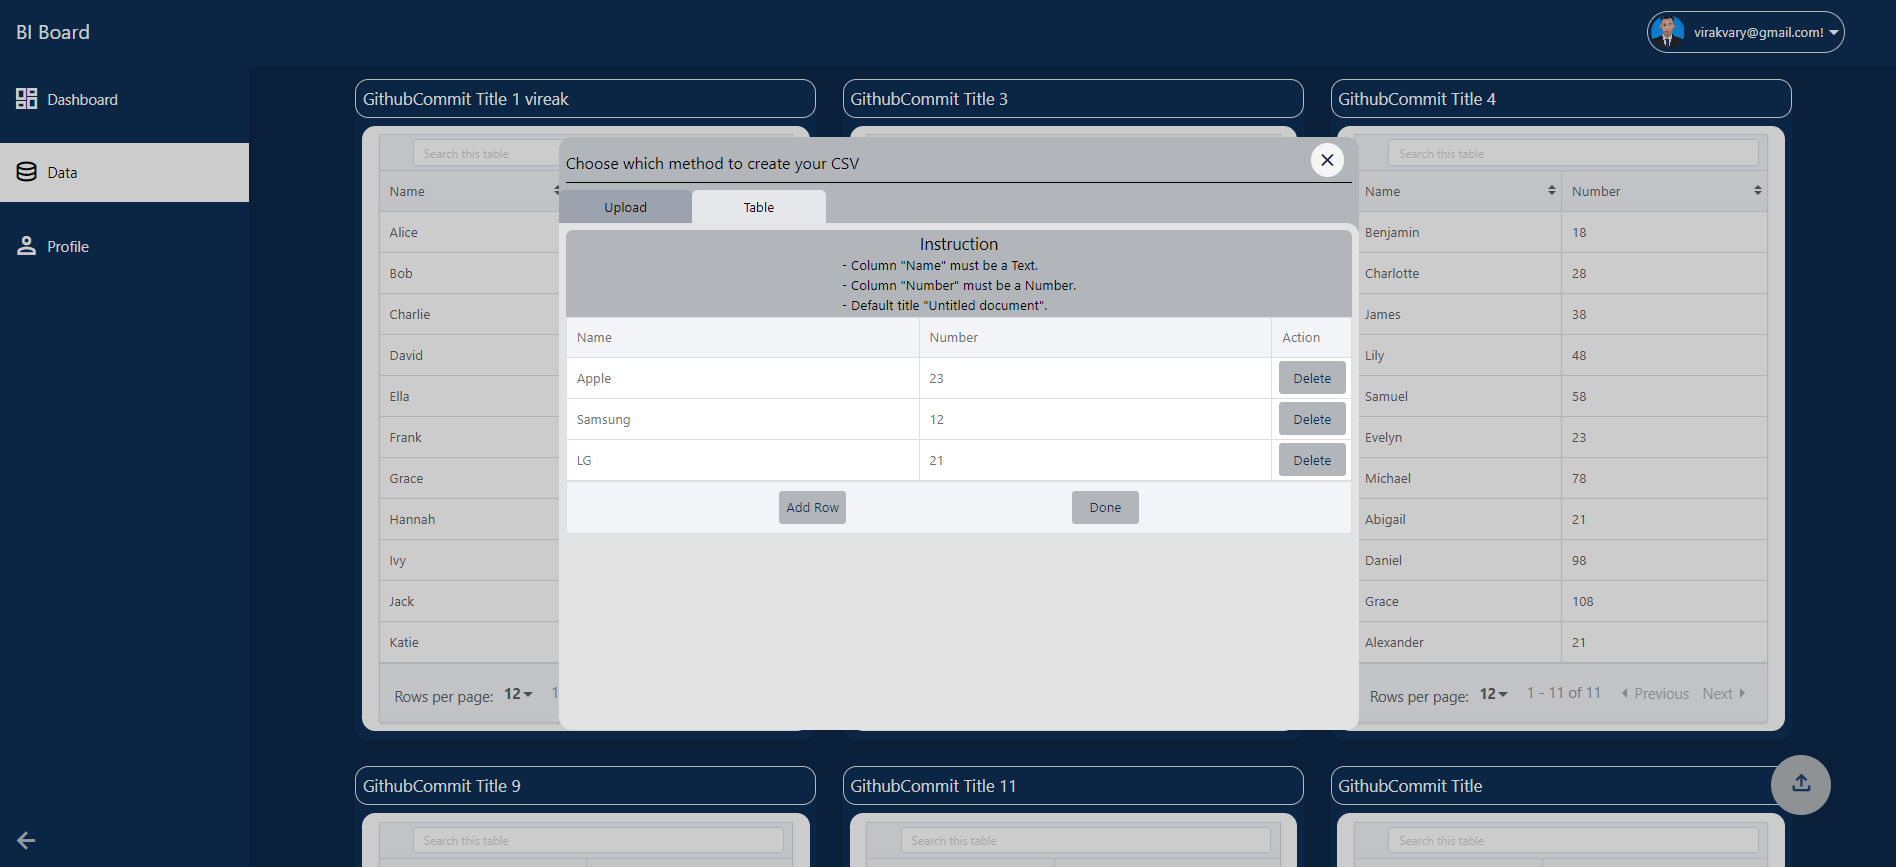The image size is (1896, 867).
Task: Click the Add Row button
Action: pos(812,507)
